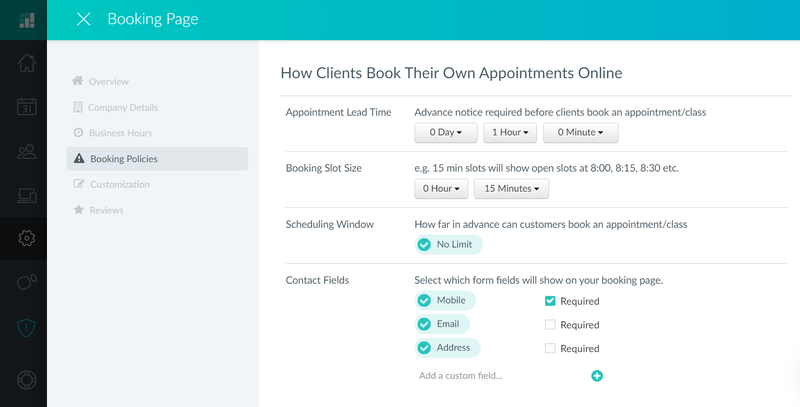The height and width of the screenshot is (407, 800).
Task: Toggle the Email contact field pill
Action: click(x=443, y=324)
